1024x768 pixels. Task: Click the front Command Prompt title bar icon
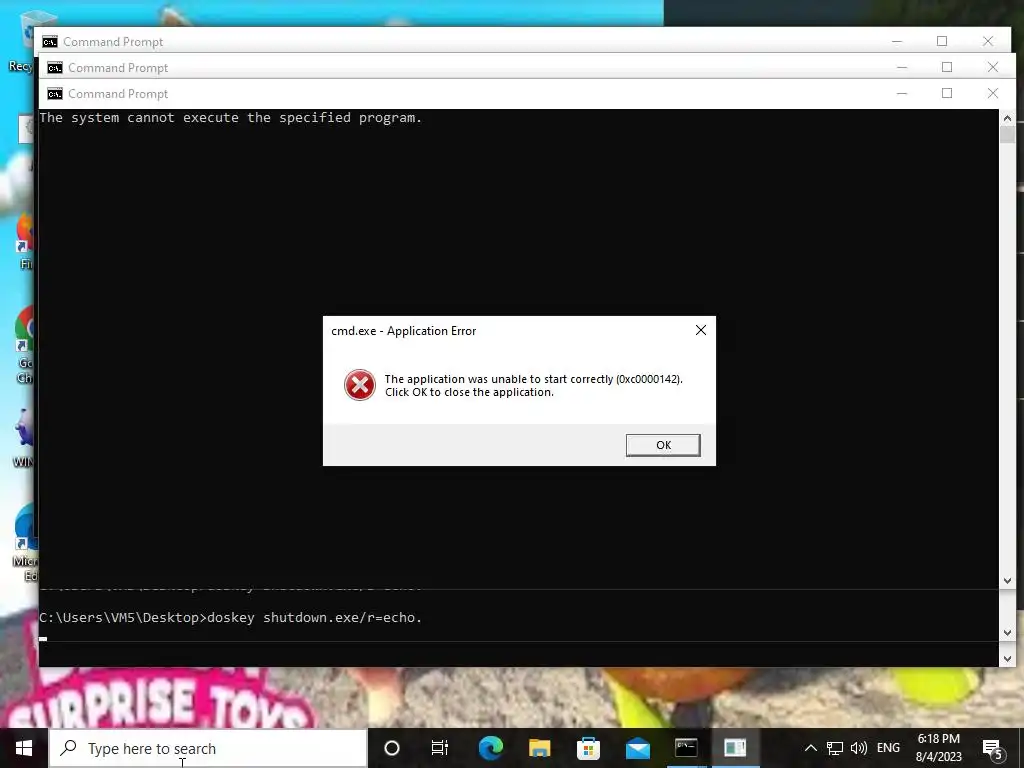point(55,94)
